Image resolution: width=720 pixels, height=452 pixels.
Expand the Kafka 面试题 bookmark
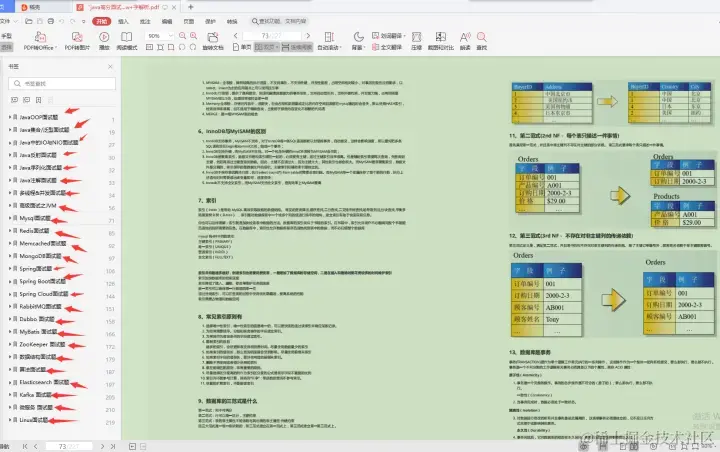click(10, 395)
